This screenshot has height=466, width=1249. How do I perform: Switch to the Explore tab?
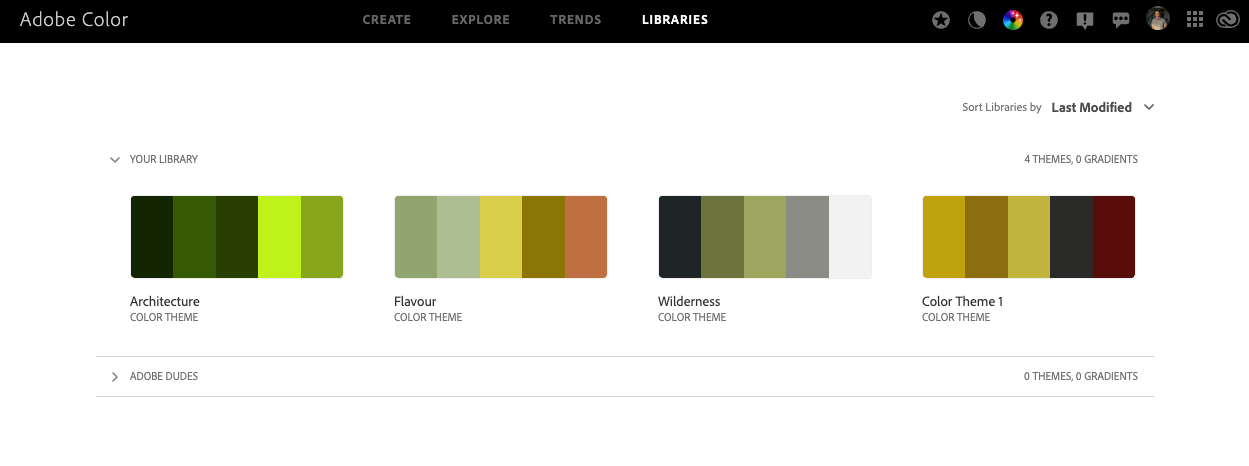[480, 20]
